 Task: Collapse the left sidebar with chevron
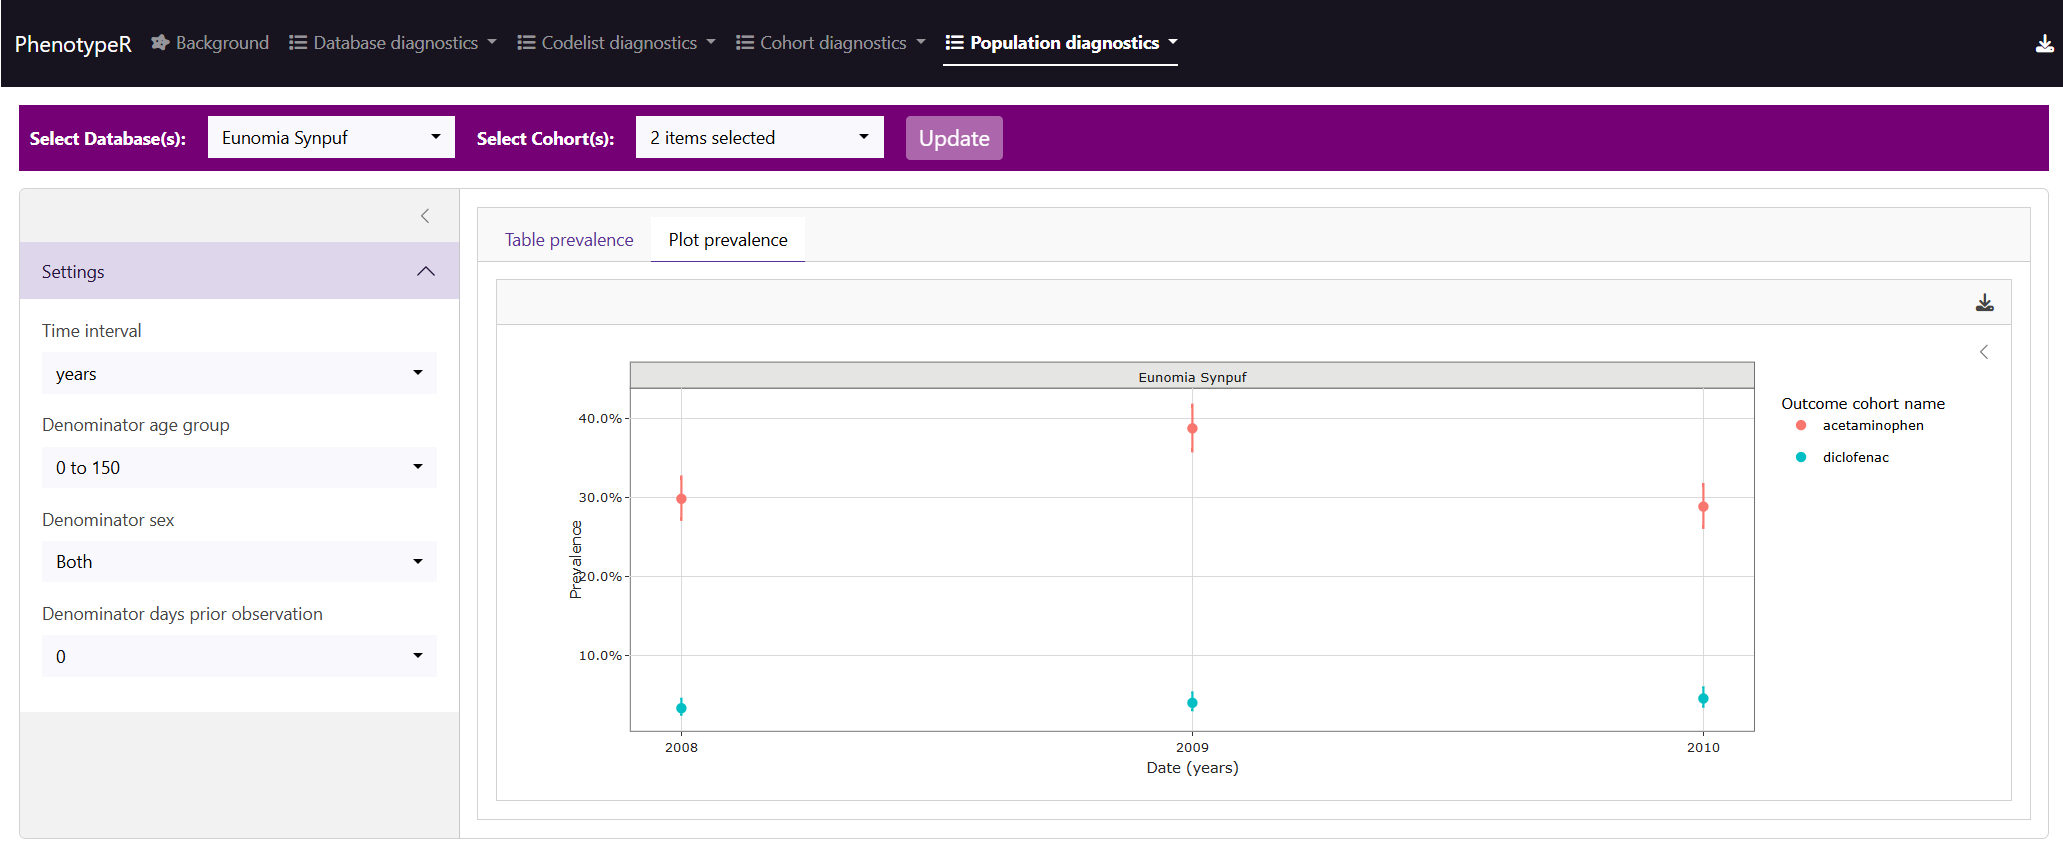[x=425, y=216]
